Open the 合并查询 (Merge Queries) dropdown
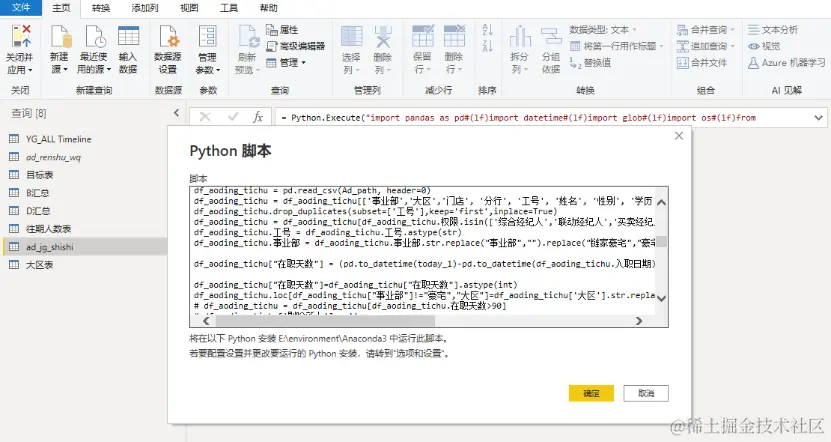 click(x=706, y=30)
